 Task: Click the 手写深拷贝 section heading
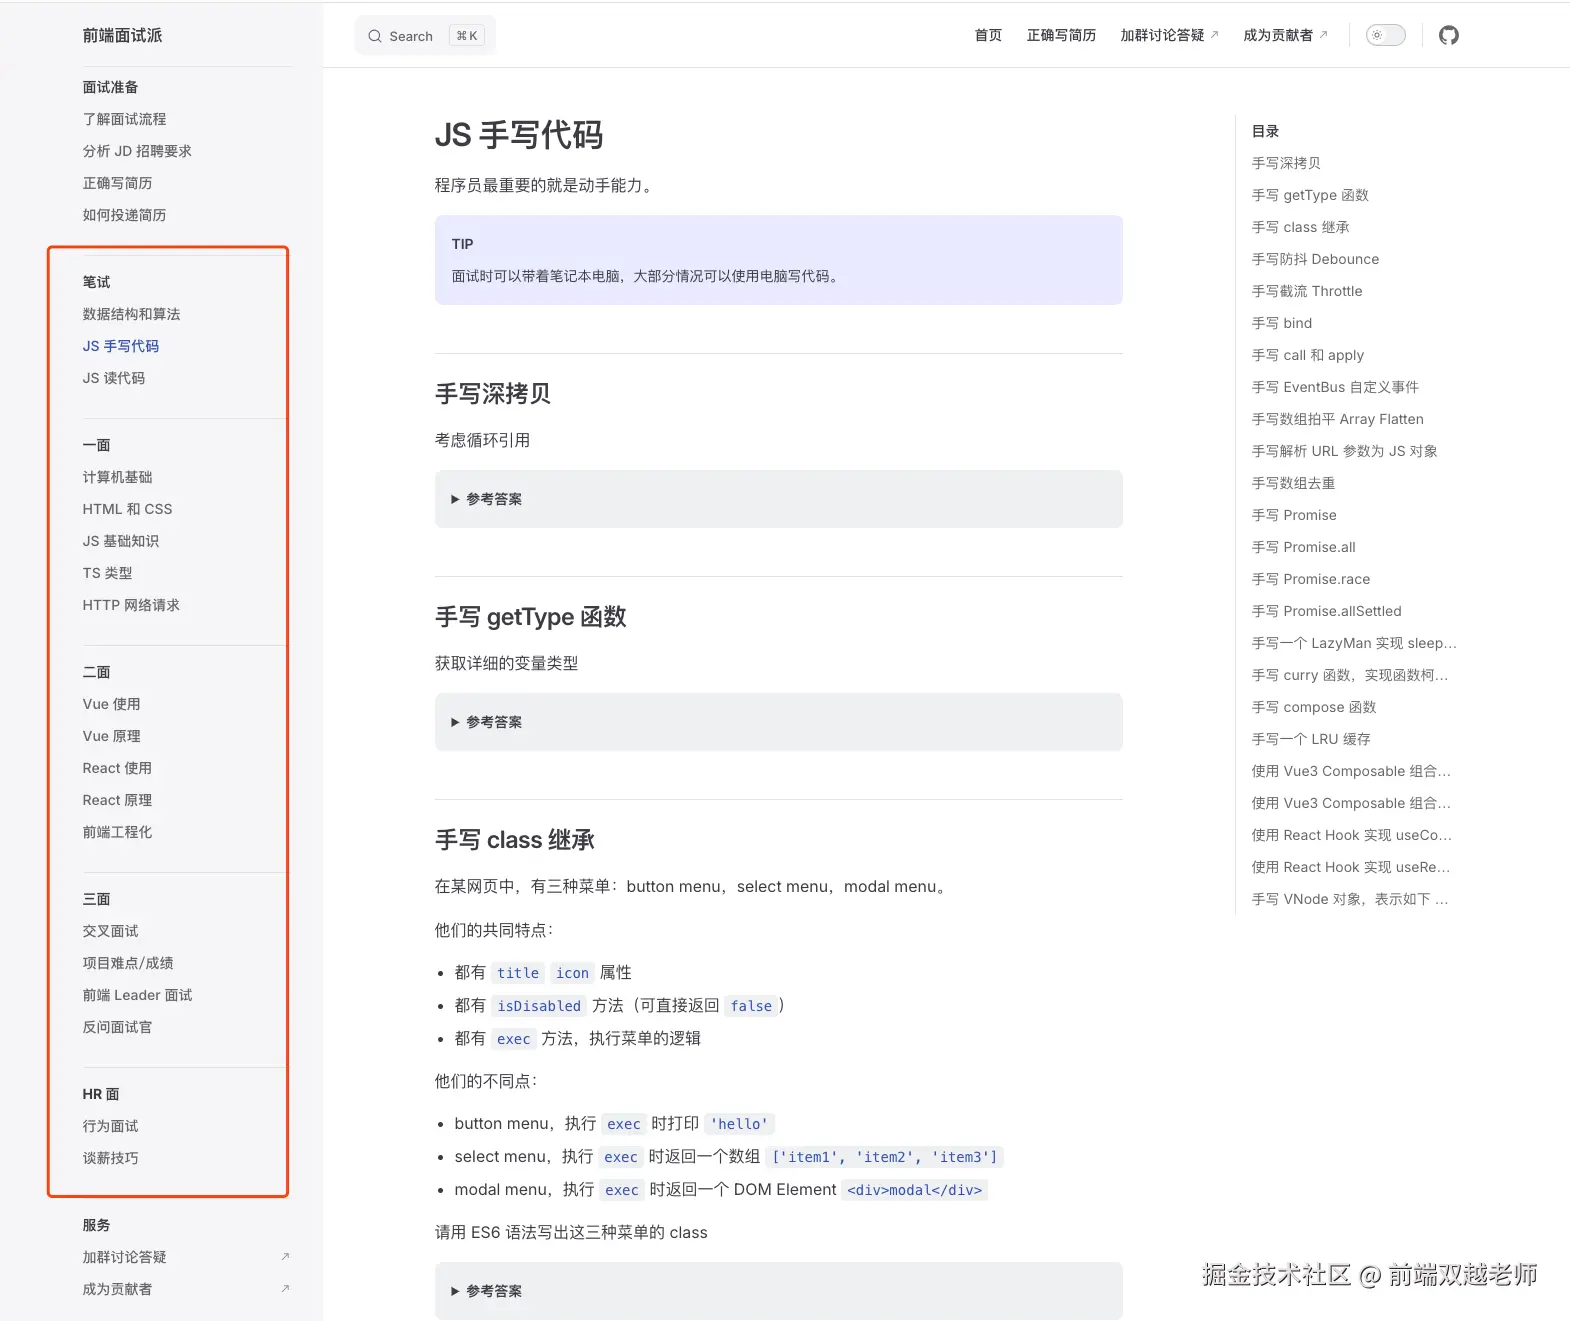[493, 394]
